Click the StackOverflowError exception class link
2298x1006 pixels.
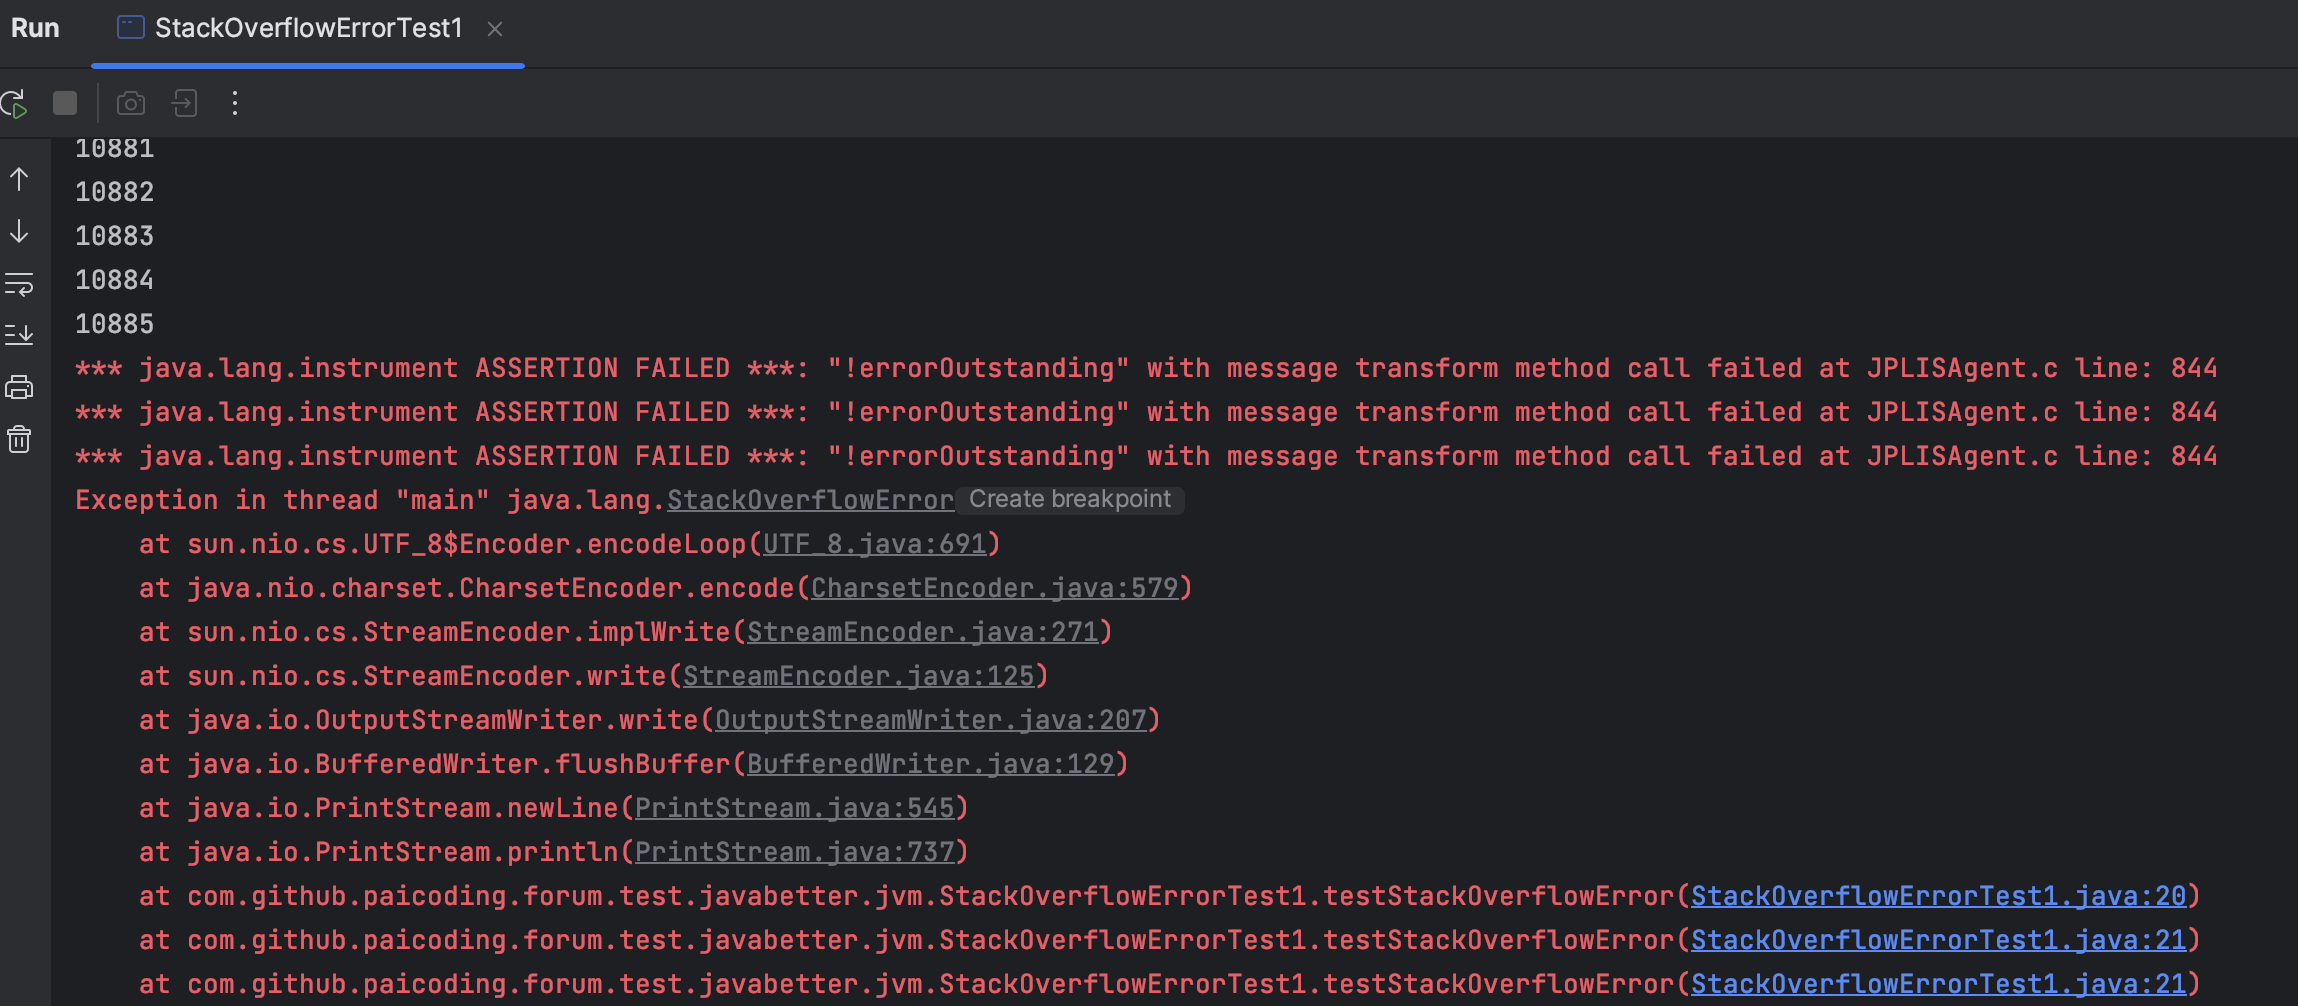point(810,500)
